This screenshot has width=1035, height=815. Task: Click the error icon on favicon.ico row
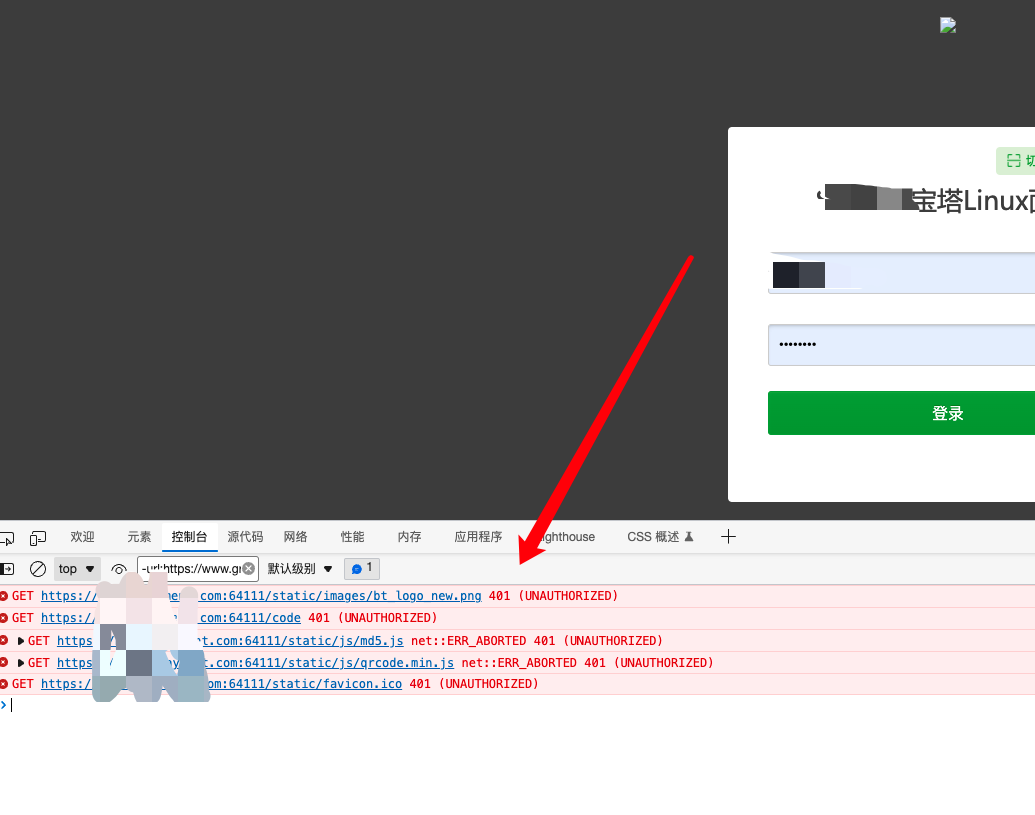click(x=4, y=684)
